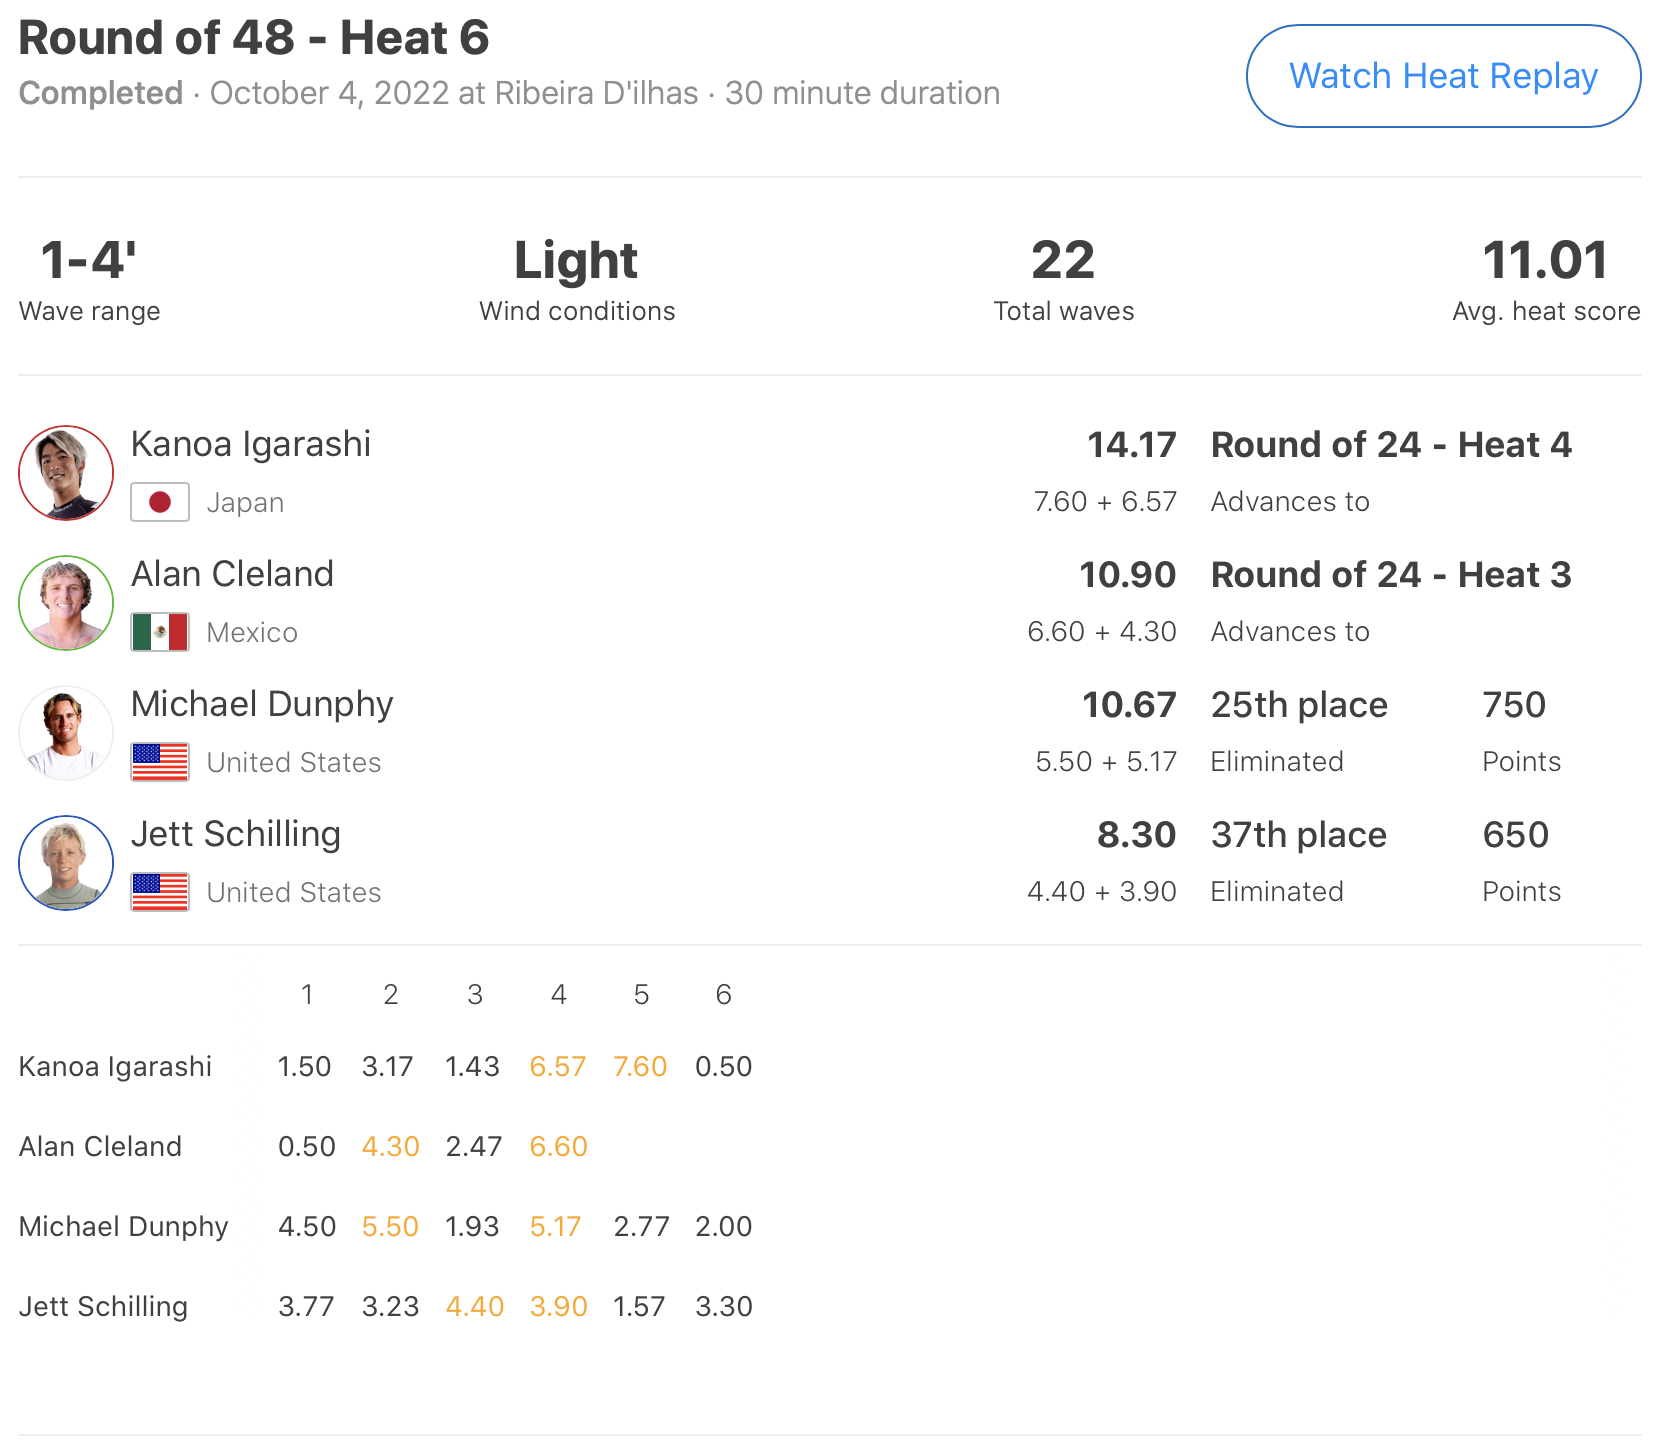Select Jett Schilling's name in results list
The width and height of the screenshot is (1666, 1444).
(x=236, y=834)
